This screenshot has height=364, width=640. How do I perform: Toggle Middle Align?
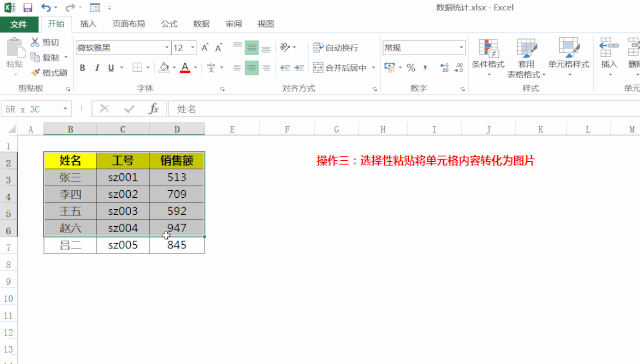[251, 48]
